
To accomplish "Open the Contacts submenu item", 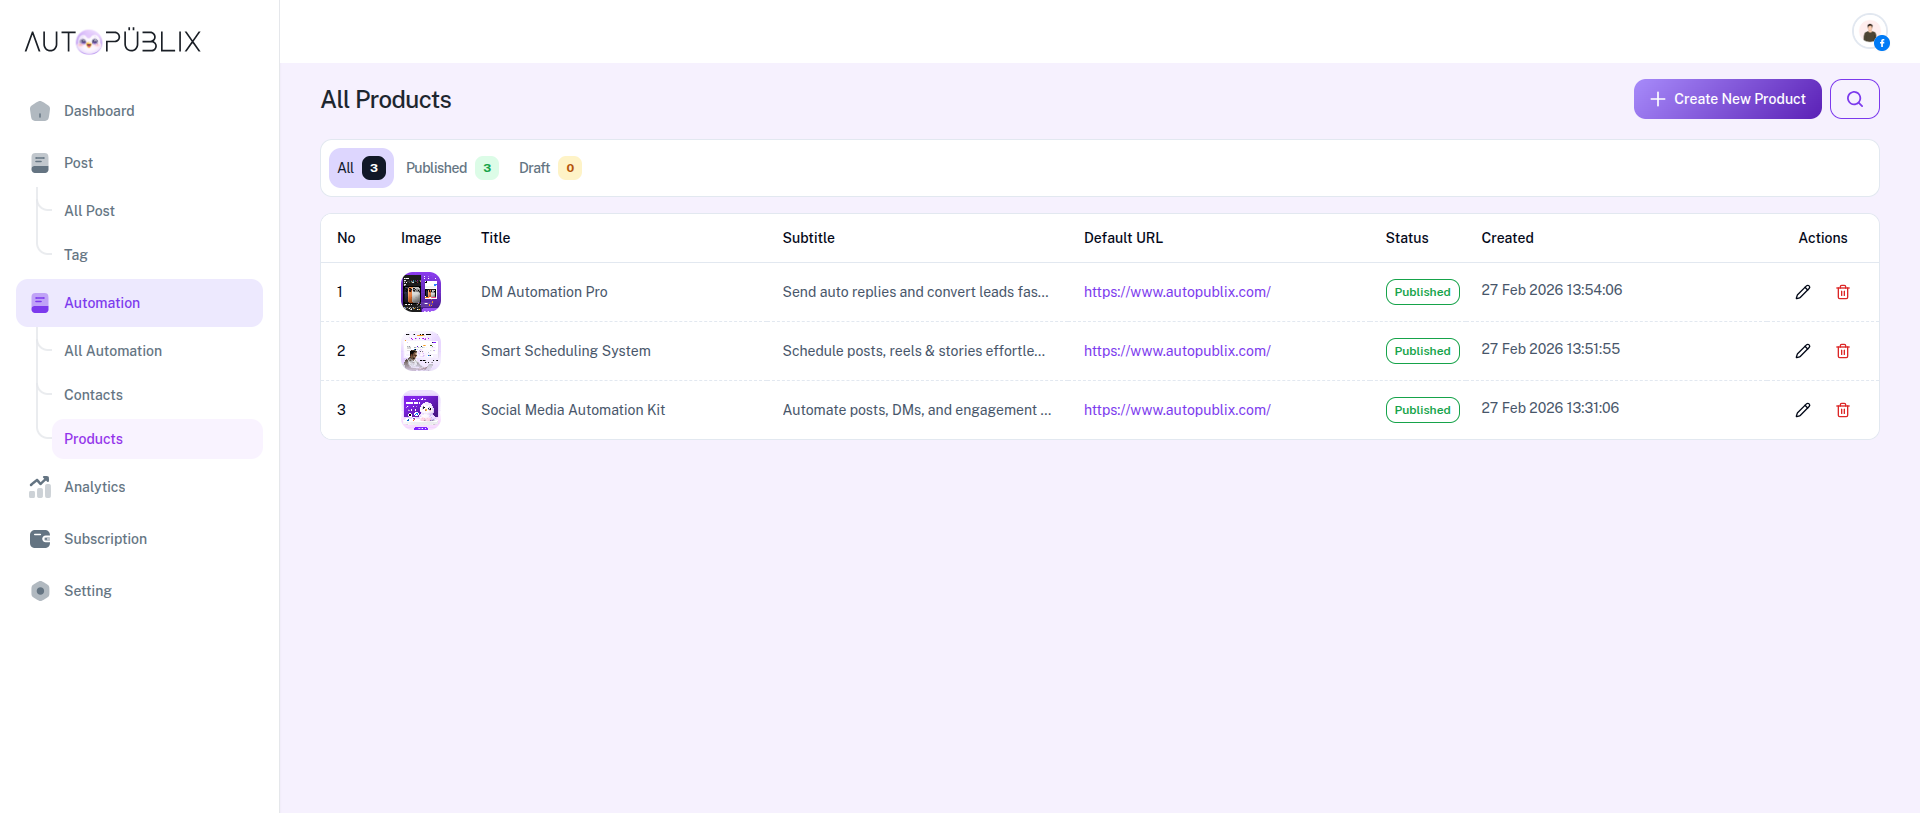I will (x=157, y=395).
